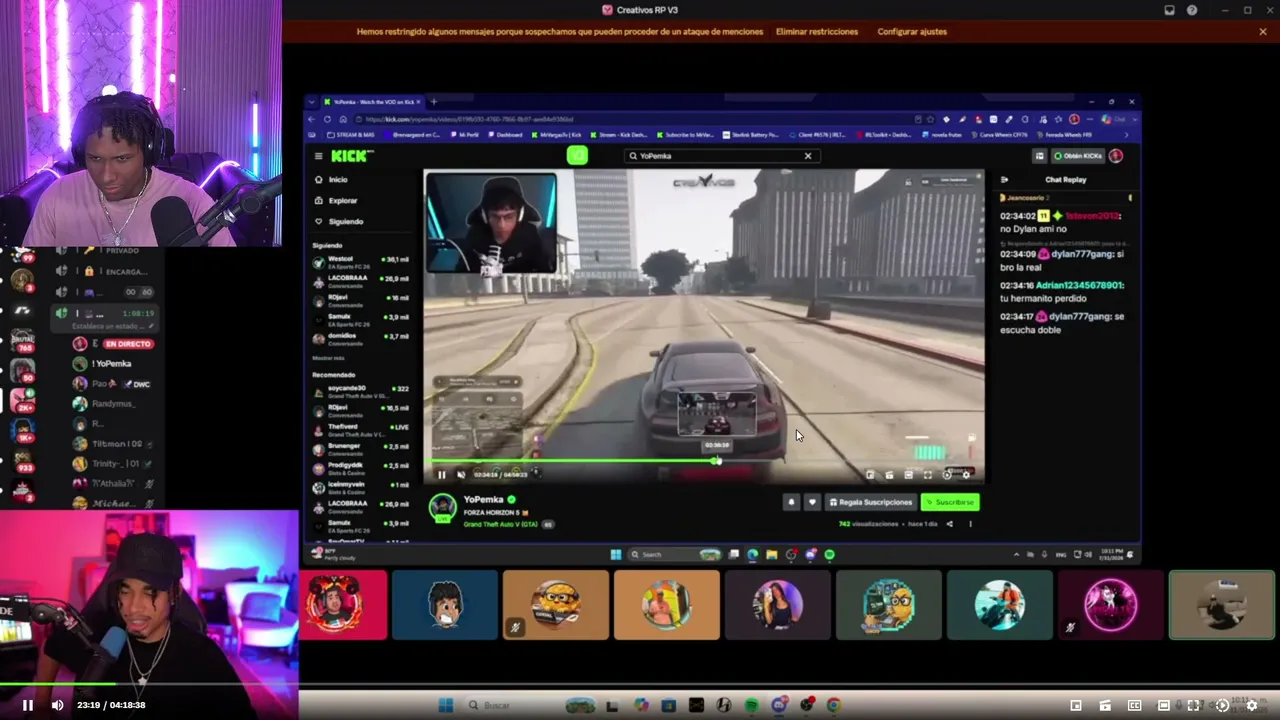Collapse the Chat Replay panel
Image resolution: width=1280 pixels, height=720 pixels.
point(1004,180)
